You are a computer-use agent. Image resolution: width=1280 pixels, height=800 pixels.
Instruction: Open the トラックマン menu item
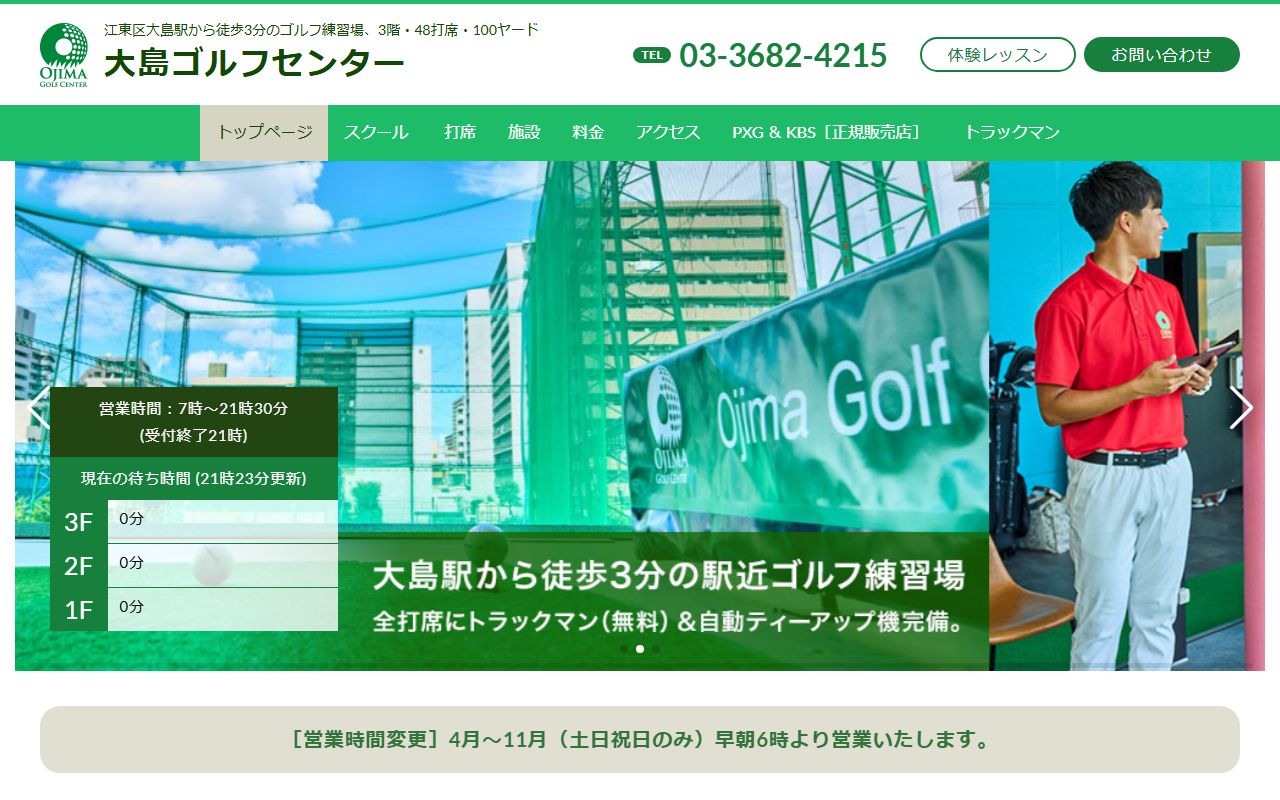(1012, 132)
